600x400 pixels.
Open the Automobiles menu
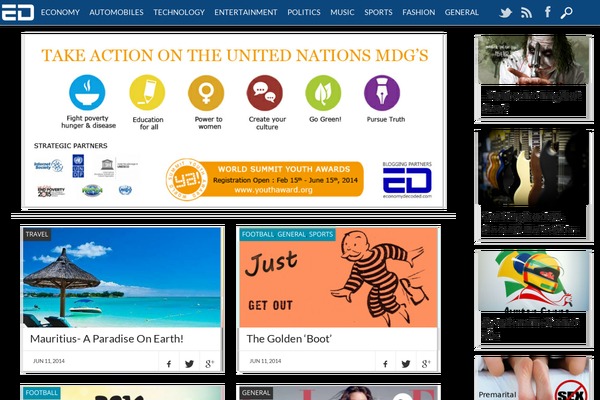(x=116, y=12)
